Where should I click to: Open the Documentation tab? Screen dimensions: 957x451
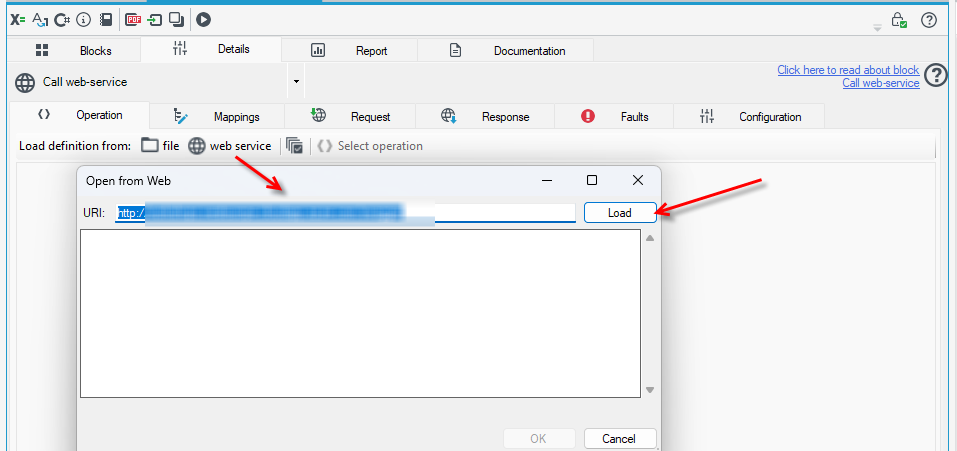[x=506, y=51]
